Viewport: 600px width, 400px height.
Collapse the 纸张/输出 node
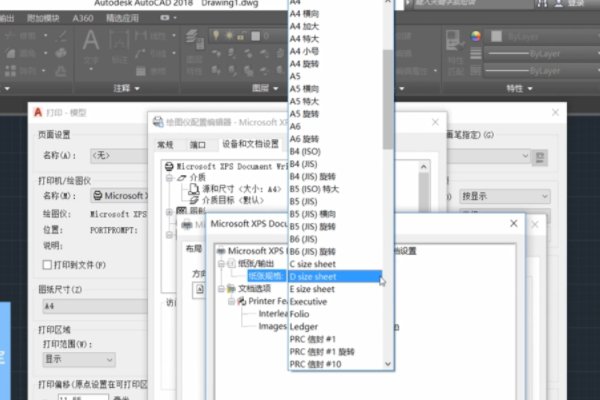point(221,263)
